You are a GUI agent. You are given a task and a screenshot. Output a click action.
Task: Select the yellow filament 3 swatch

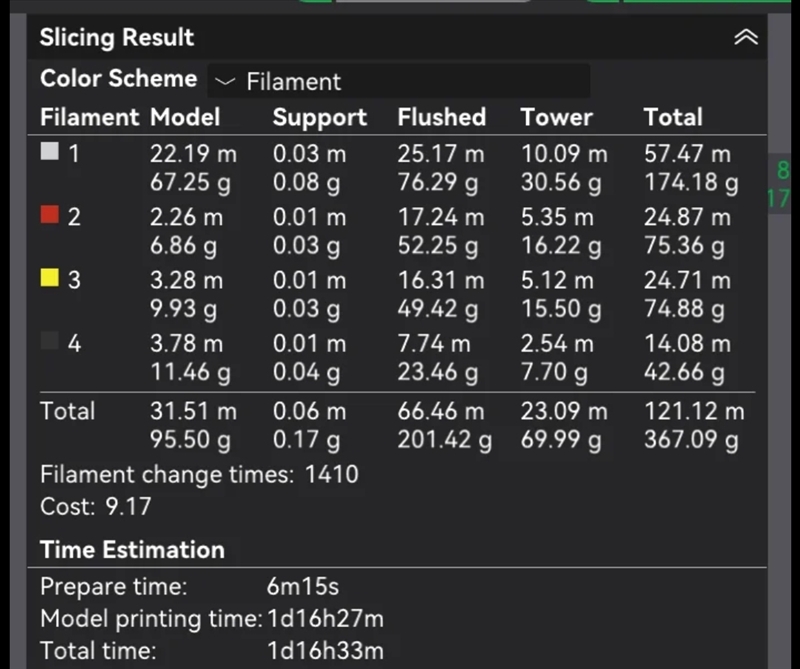point(49,279)
